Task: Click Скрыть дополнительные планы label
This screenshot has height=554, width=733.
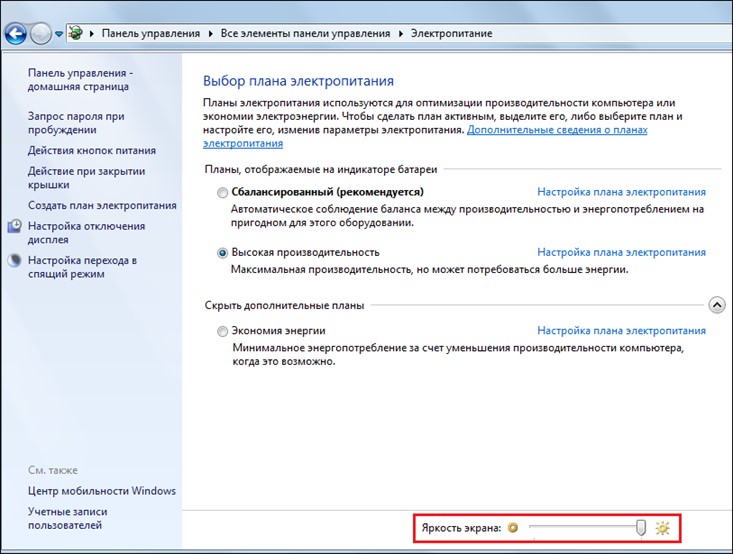Action: (284, 306)
